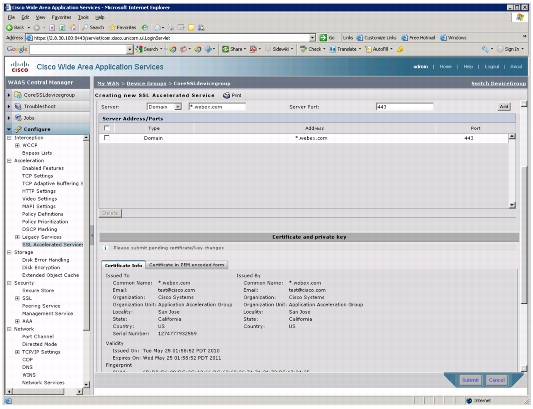Click the Add button next to Server Port
Viewport: 533px width, 409px height.
click(504, 107)
